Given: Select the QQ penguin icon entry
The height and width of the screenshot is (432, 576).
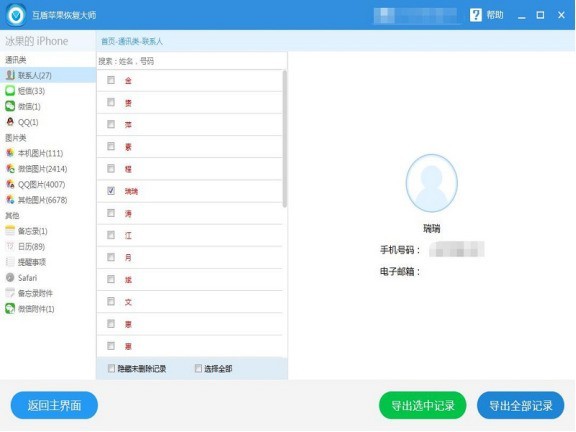Looking at the screenshot, I should 10,122.
